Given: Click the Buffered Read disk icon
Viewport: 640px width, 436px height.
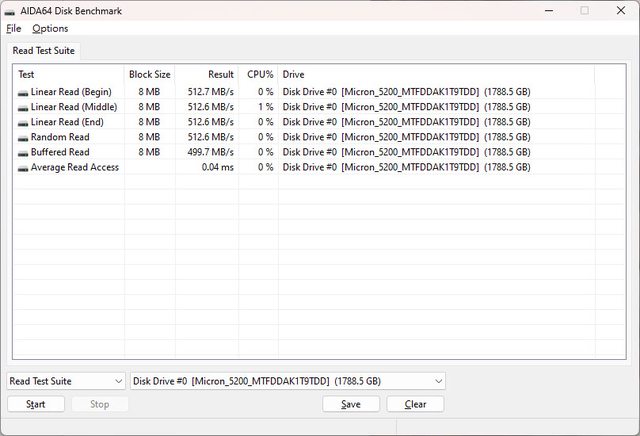Looking at the screenshot, I should [x=23, y=153].
